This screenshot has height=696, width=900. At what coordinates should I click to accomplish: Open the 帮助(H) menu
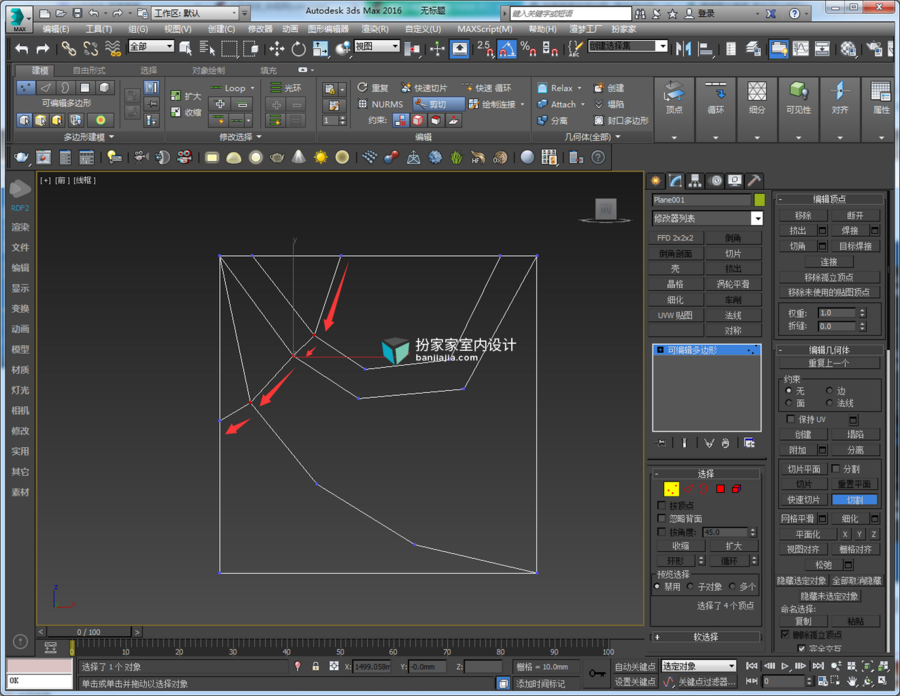tap(542, 29)
